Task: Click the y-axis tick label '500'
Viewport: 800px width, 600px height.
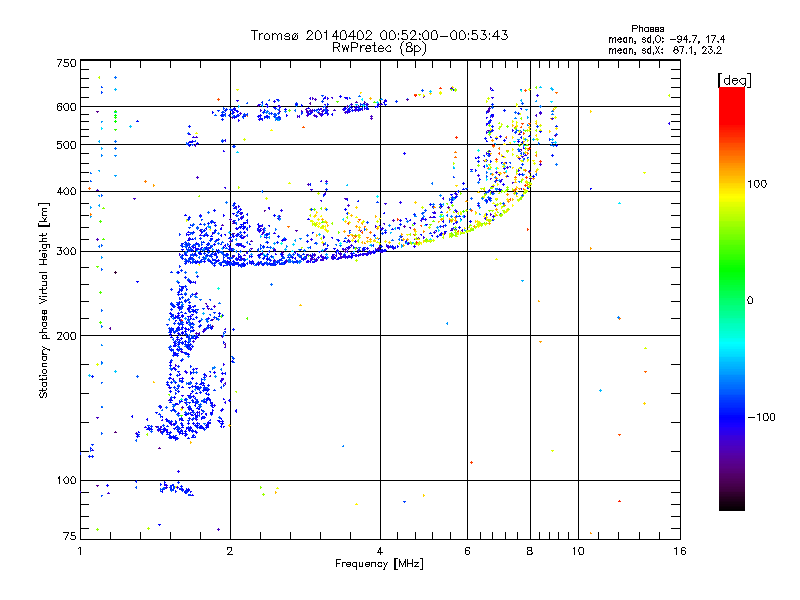Action: 66,145
